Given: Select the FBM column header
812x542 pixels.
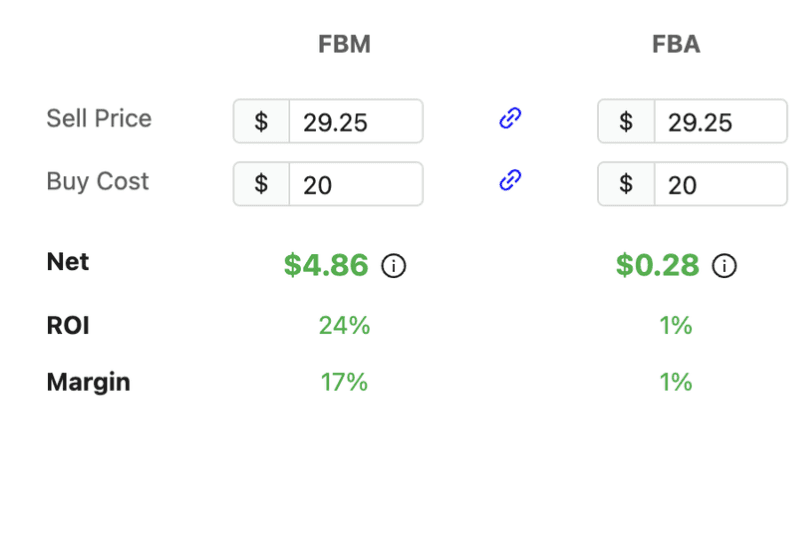Looking at the screenshot, I should tap(344, 45).
